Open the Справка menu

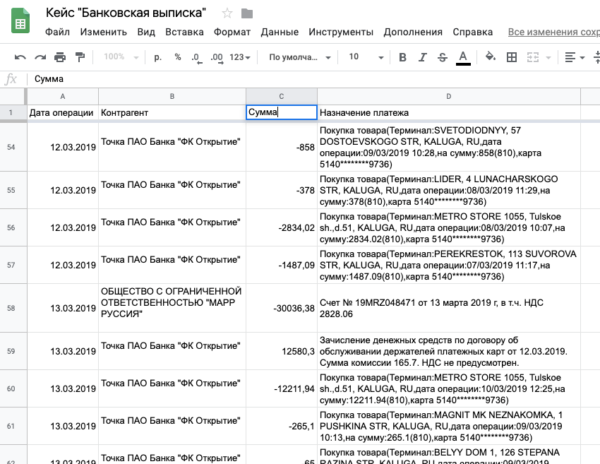click(473, 32)
